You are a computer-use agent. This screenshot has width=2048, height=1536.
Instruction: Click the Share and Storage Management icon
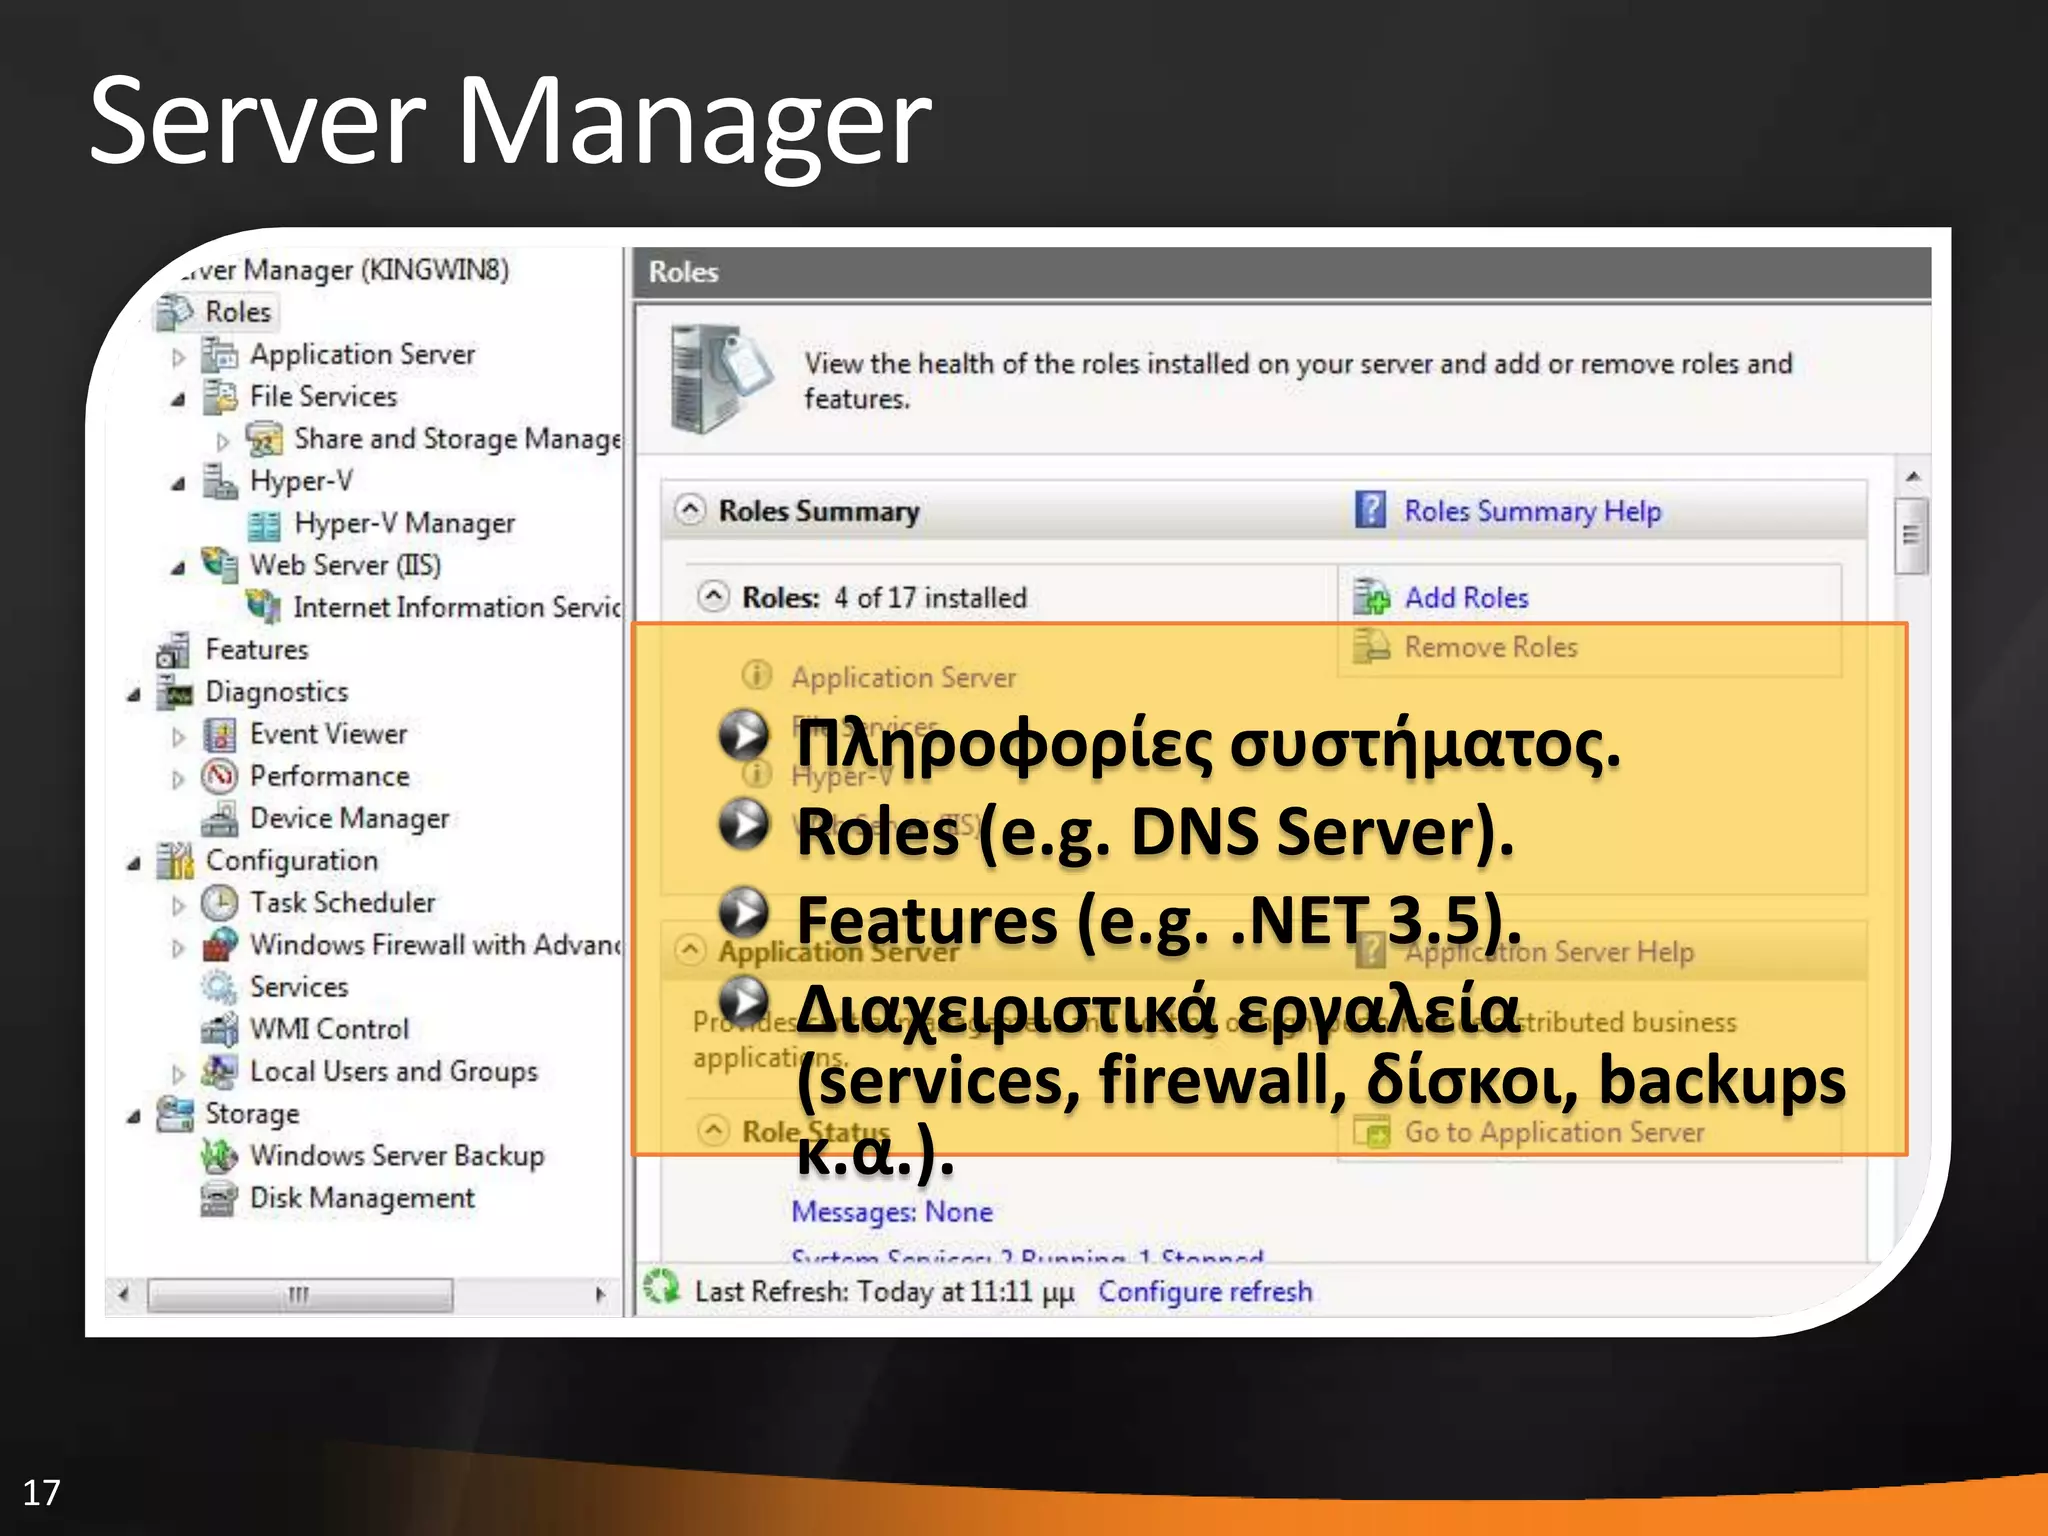[x=264, y=439]
